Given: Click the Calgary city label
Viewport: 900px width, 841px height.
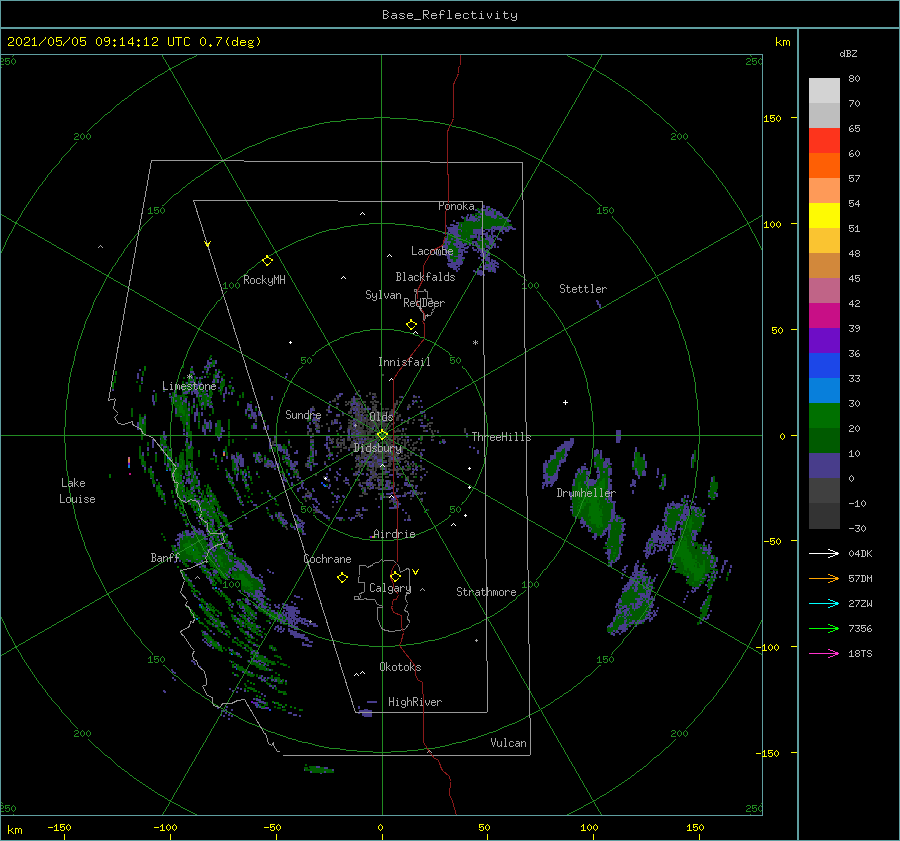Looking at the screenshot, I should pyautogui.click(x=390, y=588).
